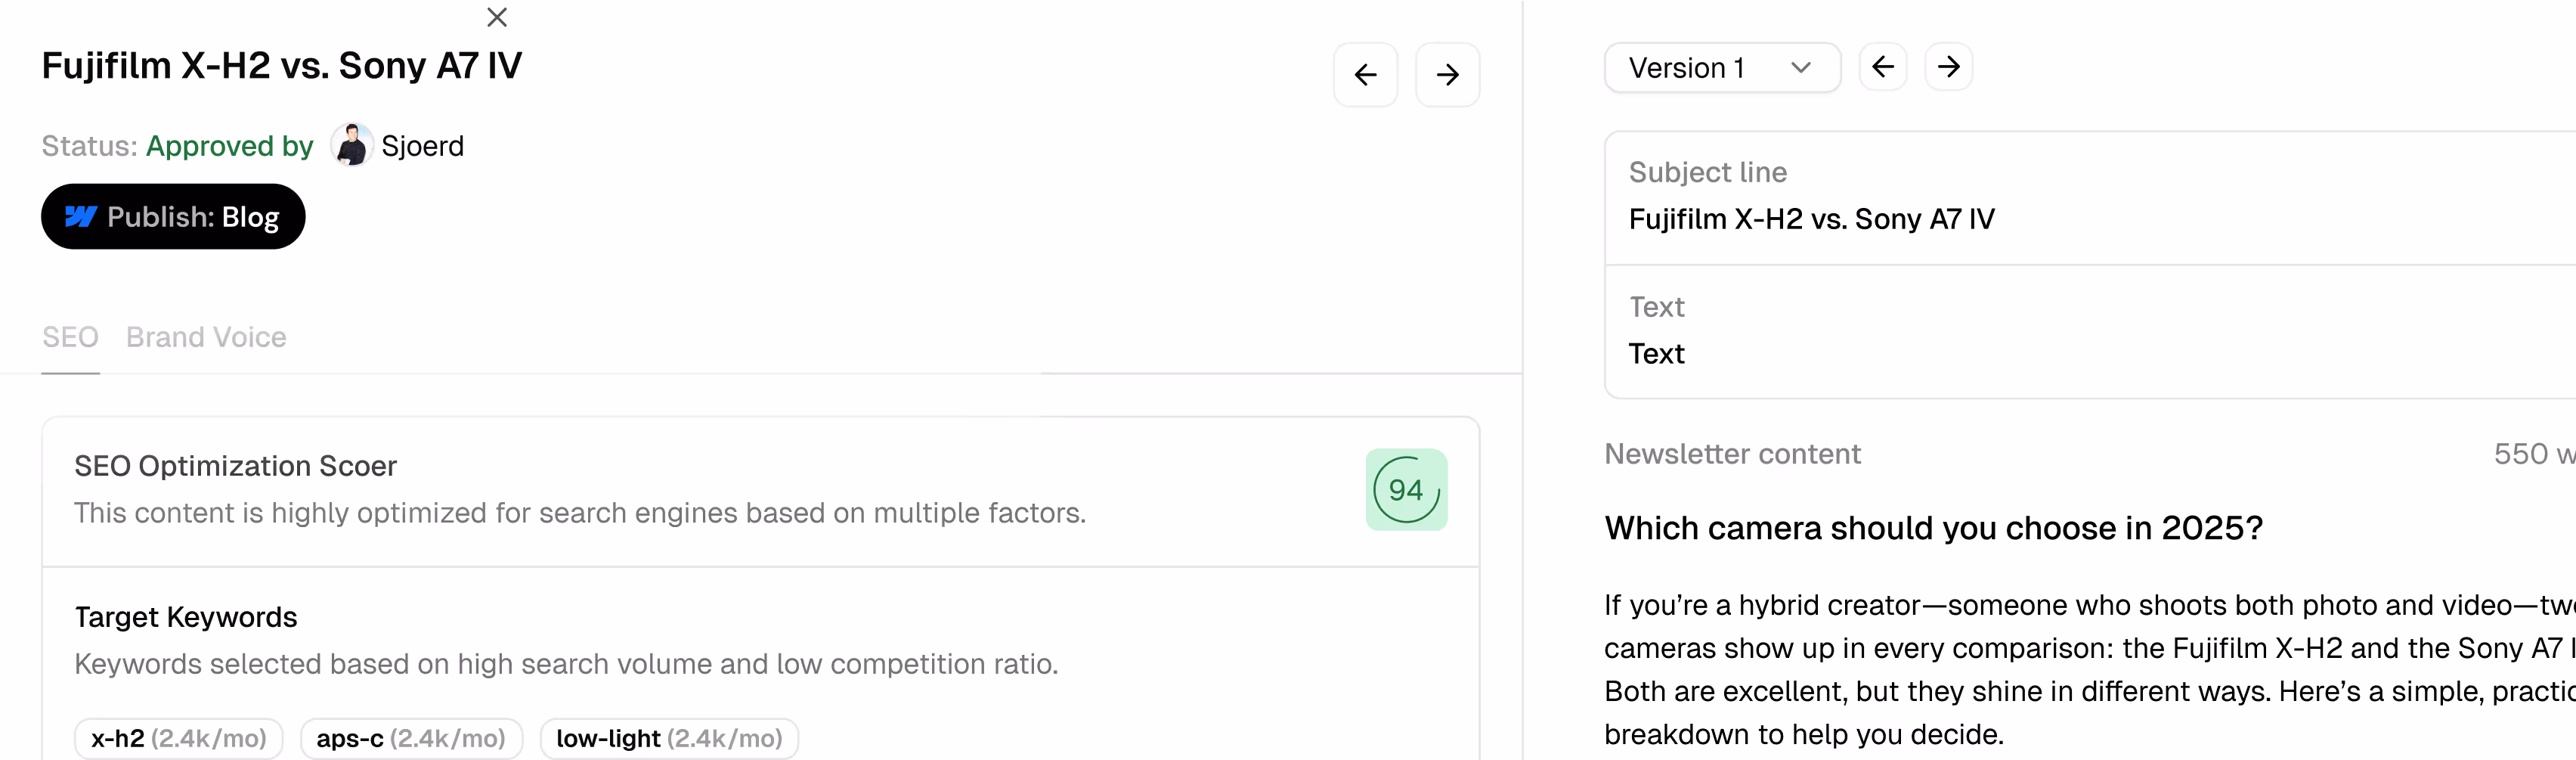The width and height of the screenshot is (2576, 760).
Task: Expand version list using chevron arrow
Action: coord(1801,68)
